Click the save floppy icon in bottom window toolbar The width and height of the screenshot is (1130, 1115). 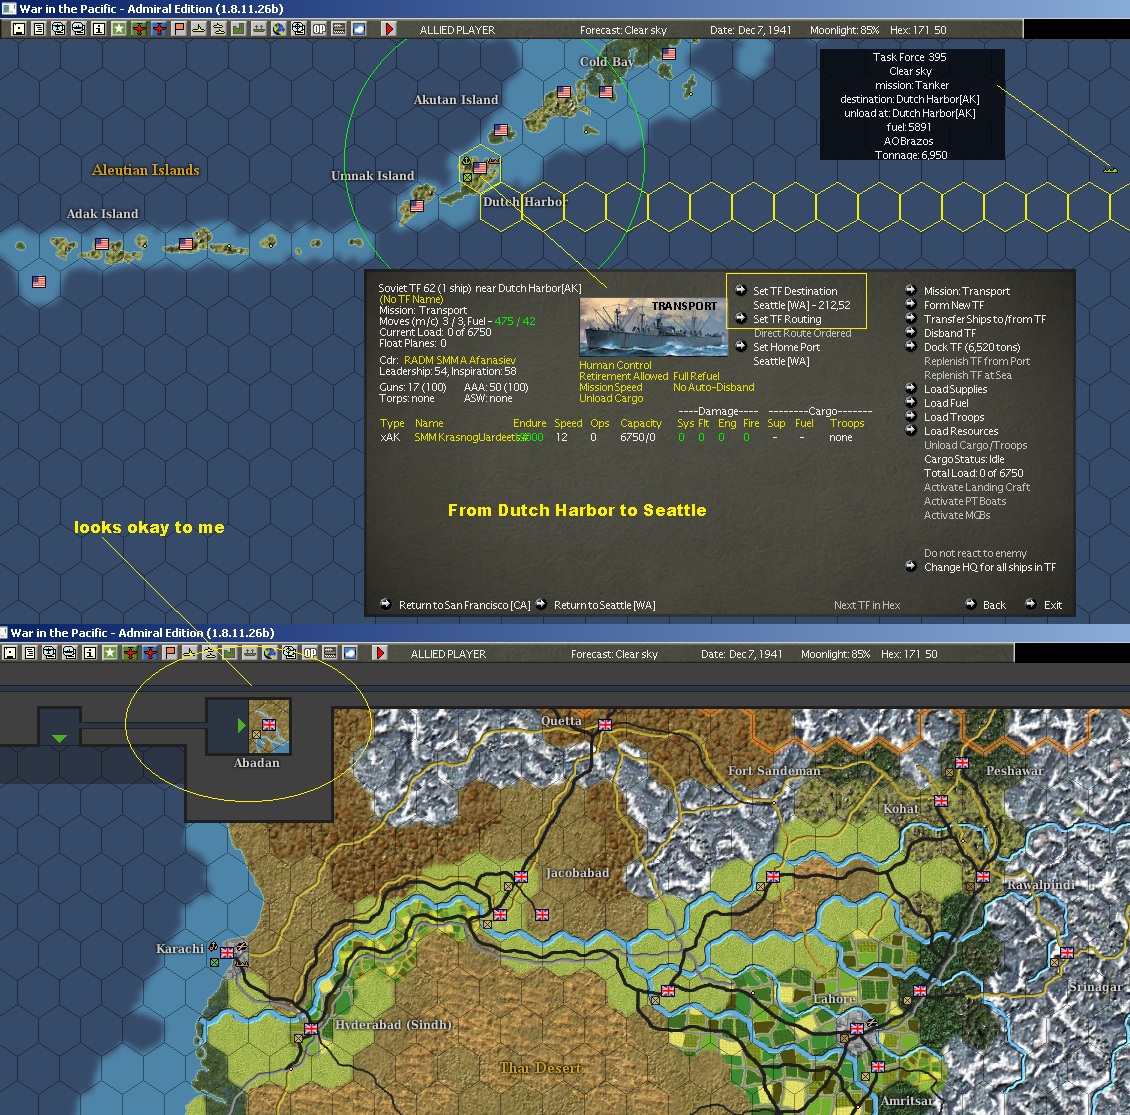(x=9, y=653)
